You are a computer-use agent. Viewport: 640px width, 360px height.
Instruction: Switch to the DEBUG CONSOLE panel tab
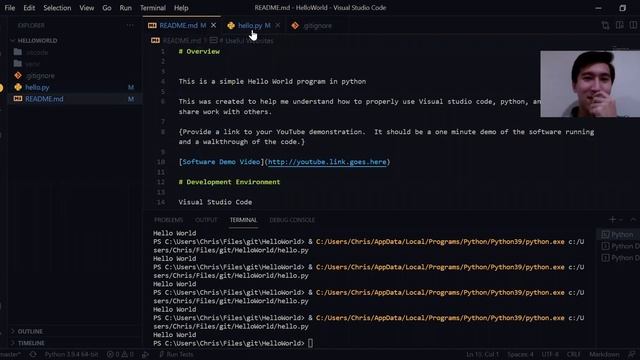pos(292,220)
